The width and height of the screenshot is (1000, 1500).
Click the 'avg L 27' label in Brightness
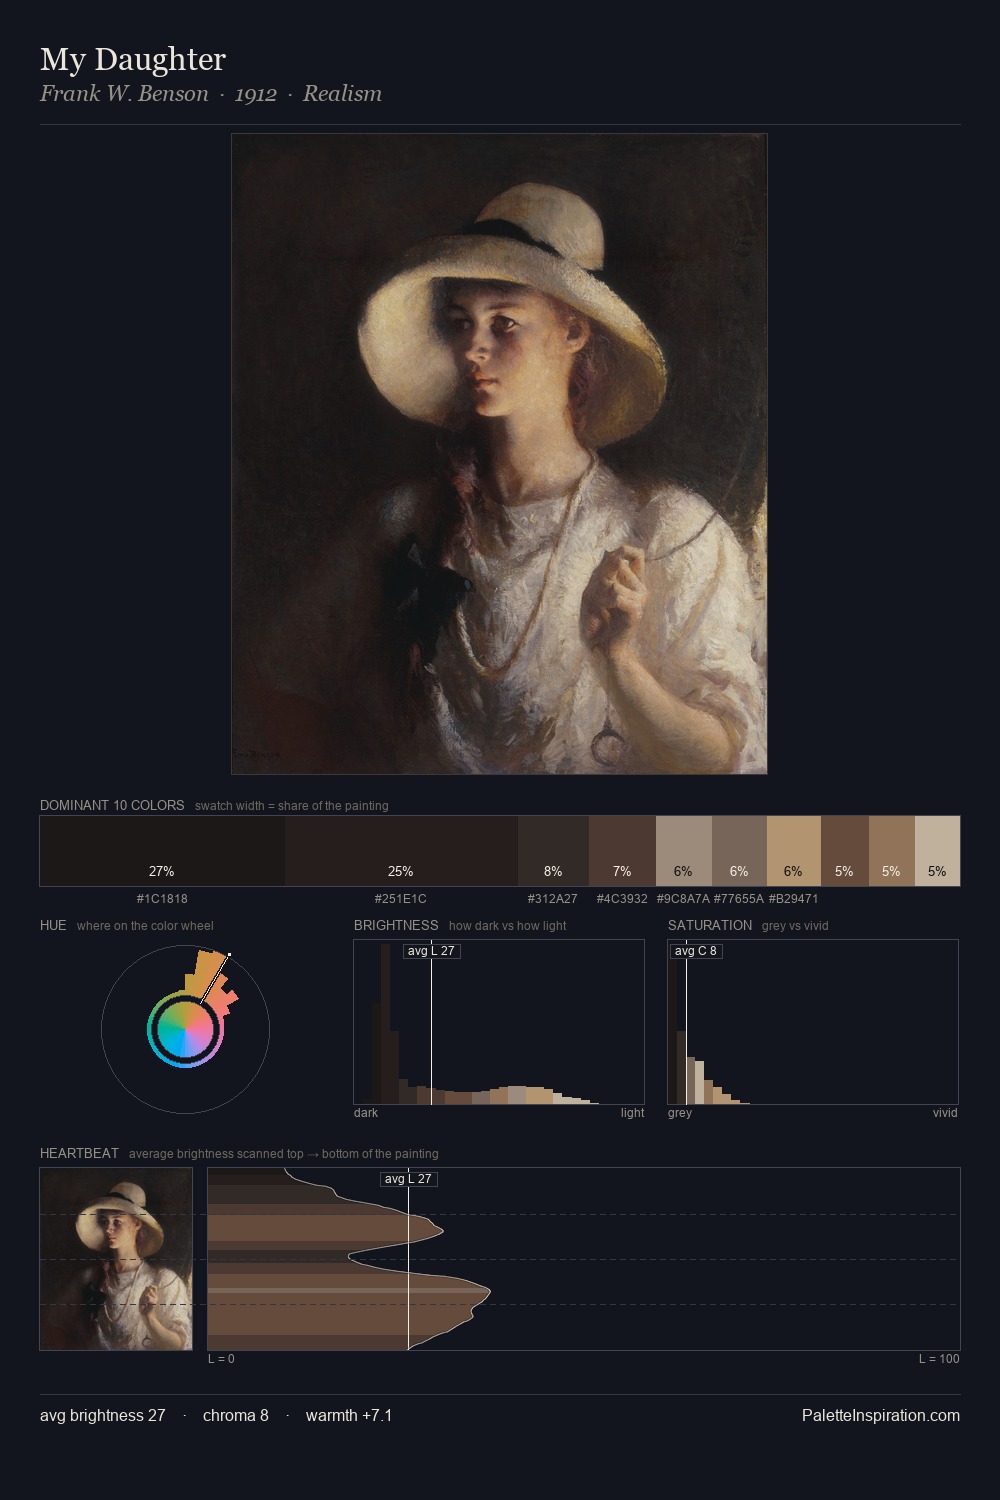coord(431,951)
